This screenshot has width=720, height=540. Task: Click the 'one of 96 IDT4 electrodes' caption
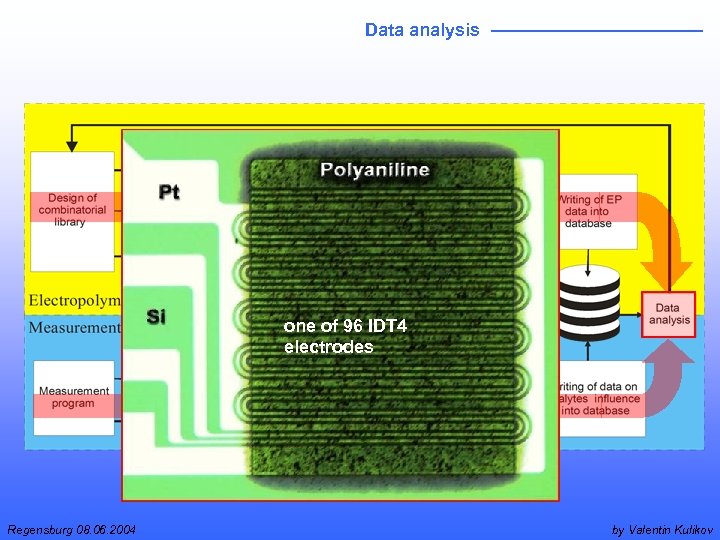click(x=345, y=336)
